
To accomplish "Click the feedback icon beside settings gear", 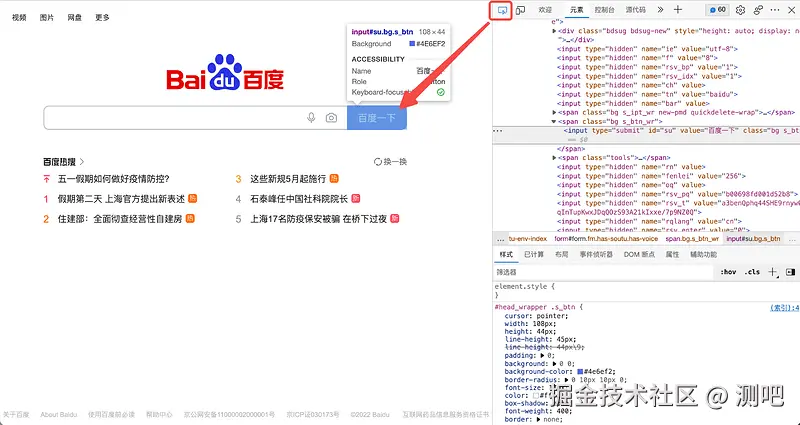I will click(758, 10).
